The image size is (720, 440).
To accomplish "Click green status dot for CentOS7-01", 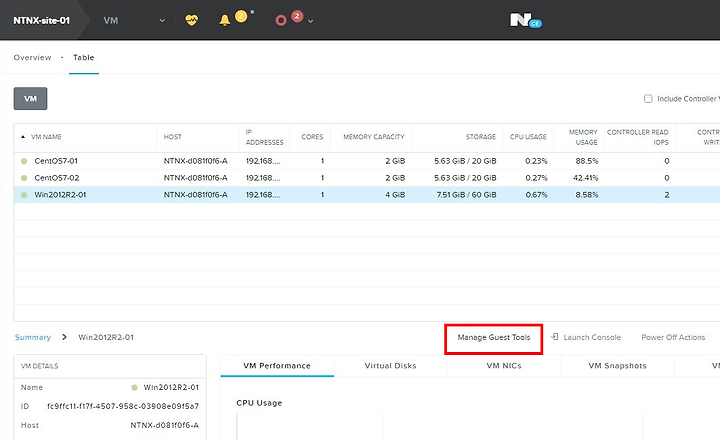I will click(24, 161).
